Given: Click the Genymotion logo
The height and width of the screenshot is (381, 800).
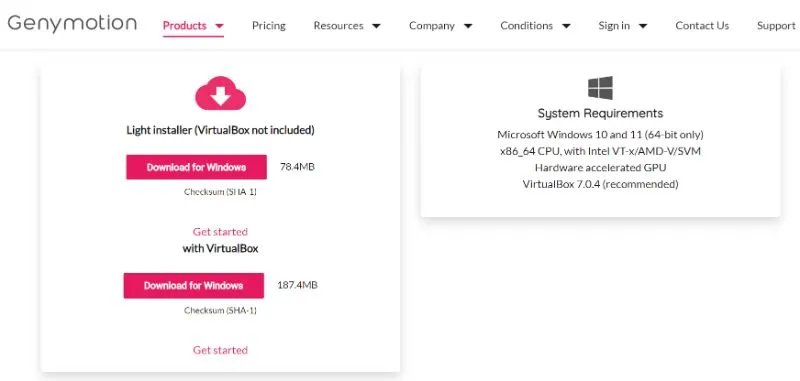Looking at the screenshot, I should point(72,24).
